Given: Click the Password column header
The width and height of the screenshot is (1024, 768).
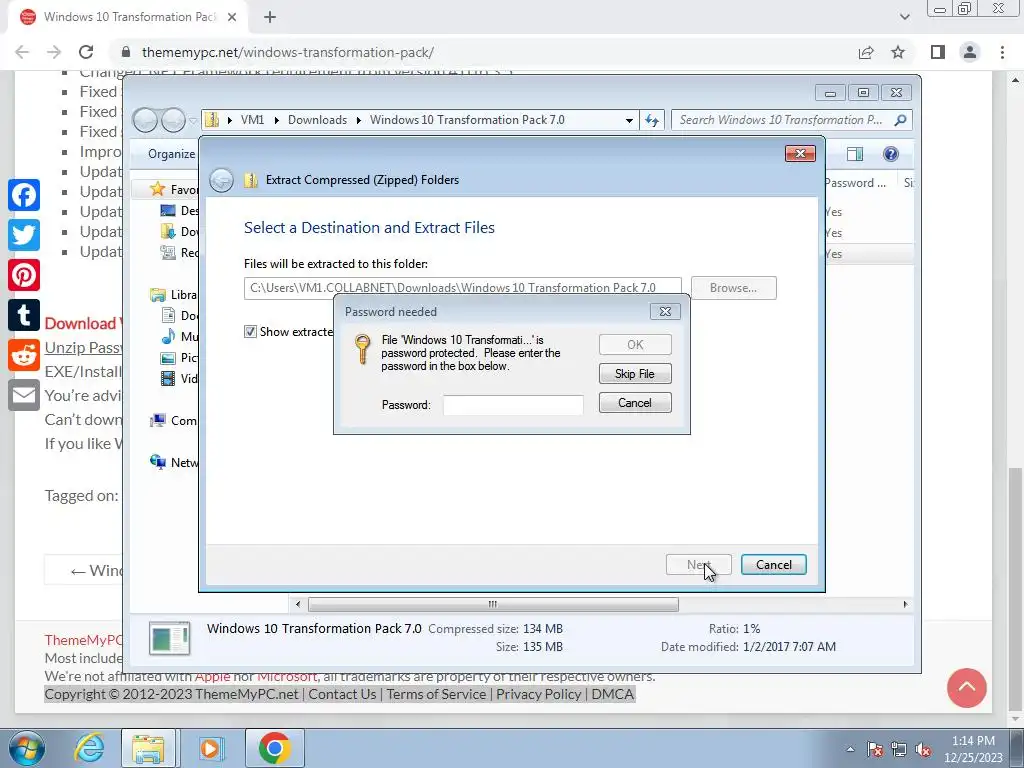Looking at the screenshot, I should [x=855, y=183].
